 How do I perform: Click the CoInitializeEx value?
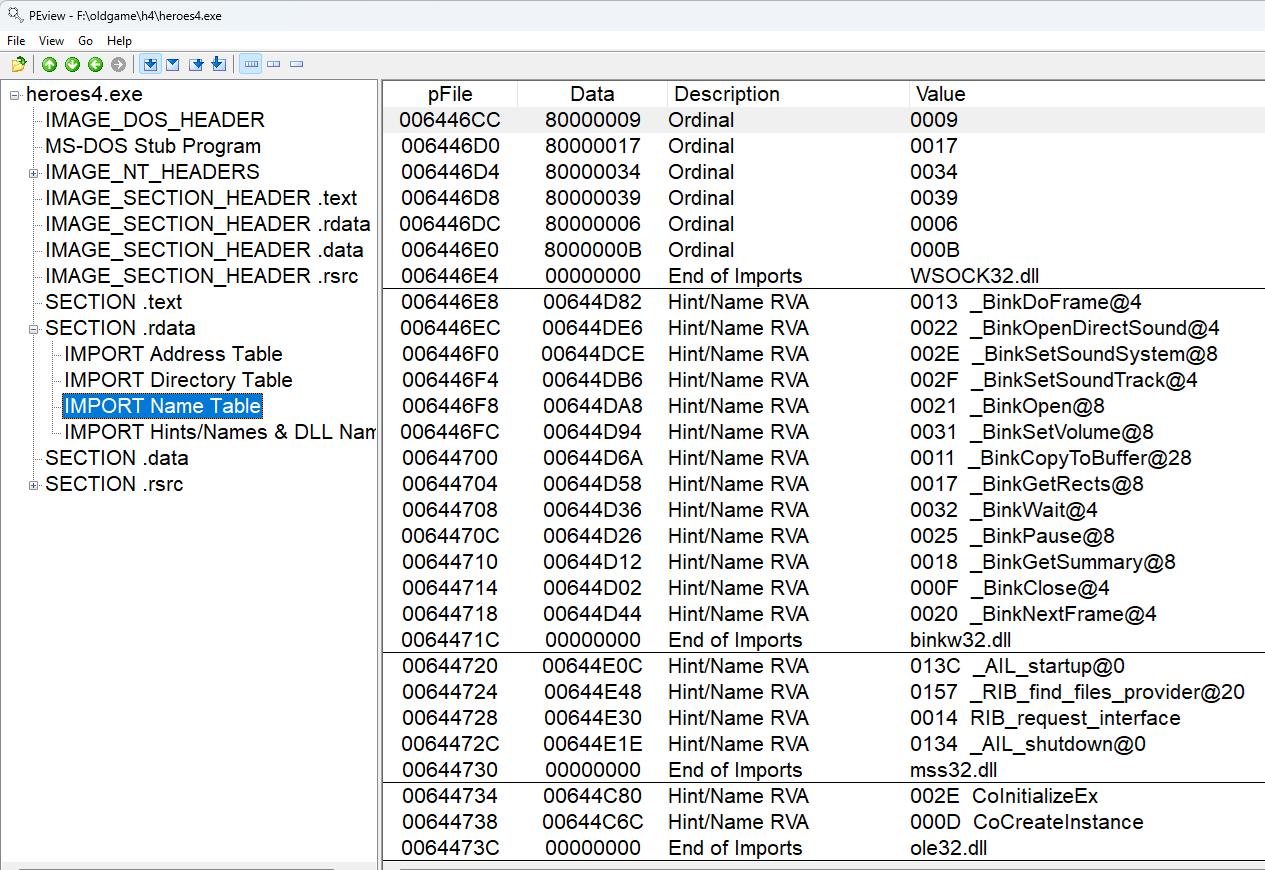pyautogui.click(x=1035, y=796)
